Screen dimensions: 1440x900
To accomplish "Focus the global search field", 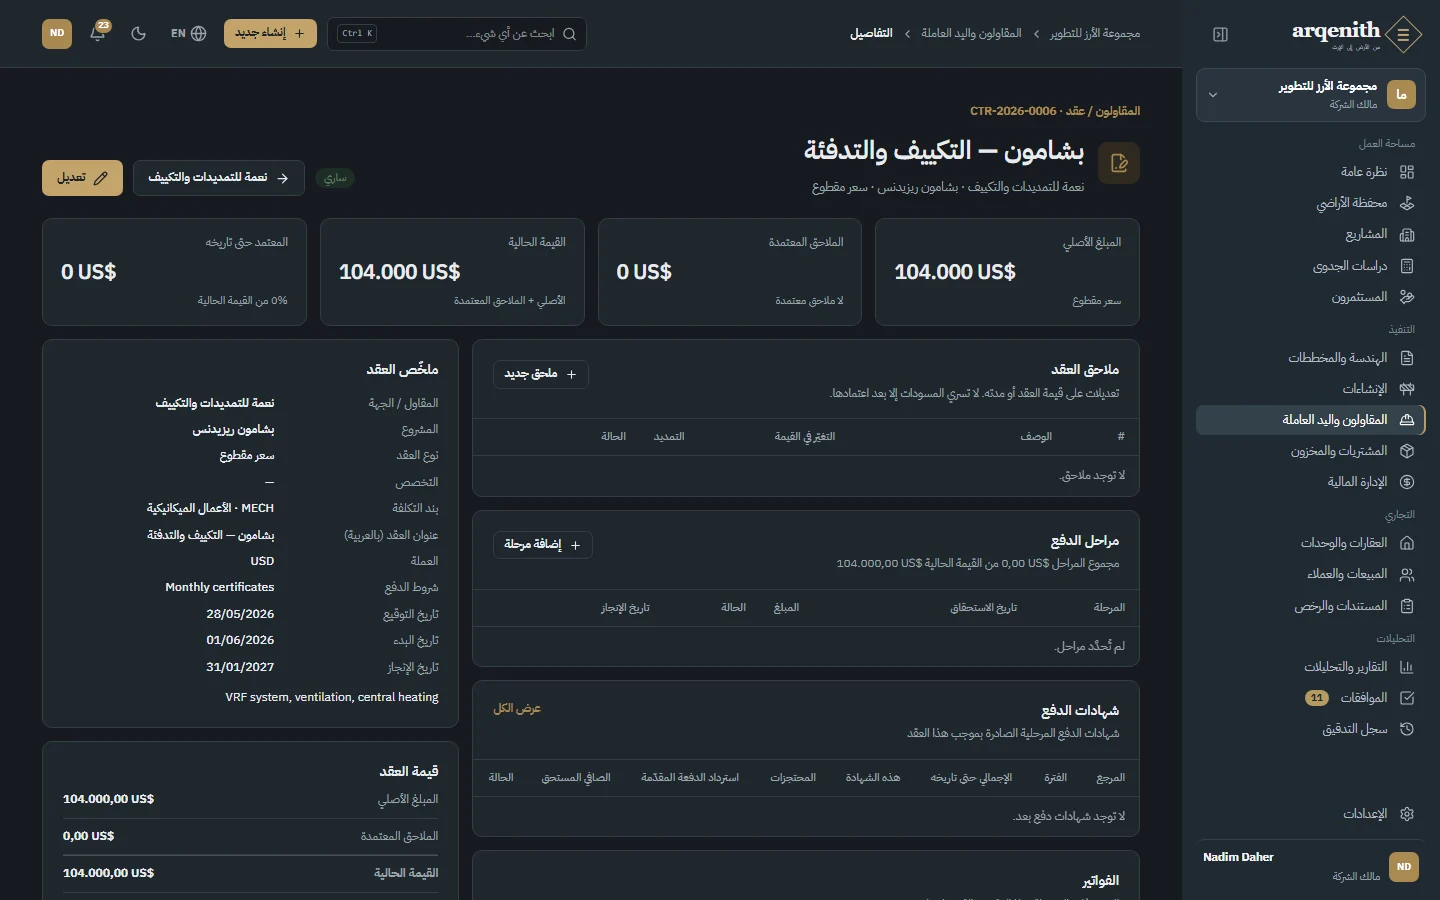I will click(457, 34).
